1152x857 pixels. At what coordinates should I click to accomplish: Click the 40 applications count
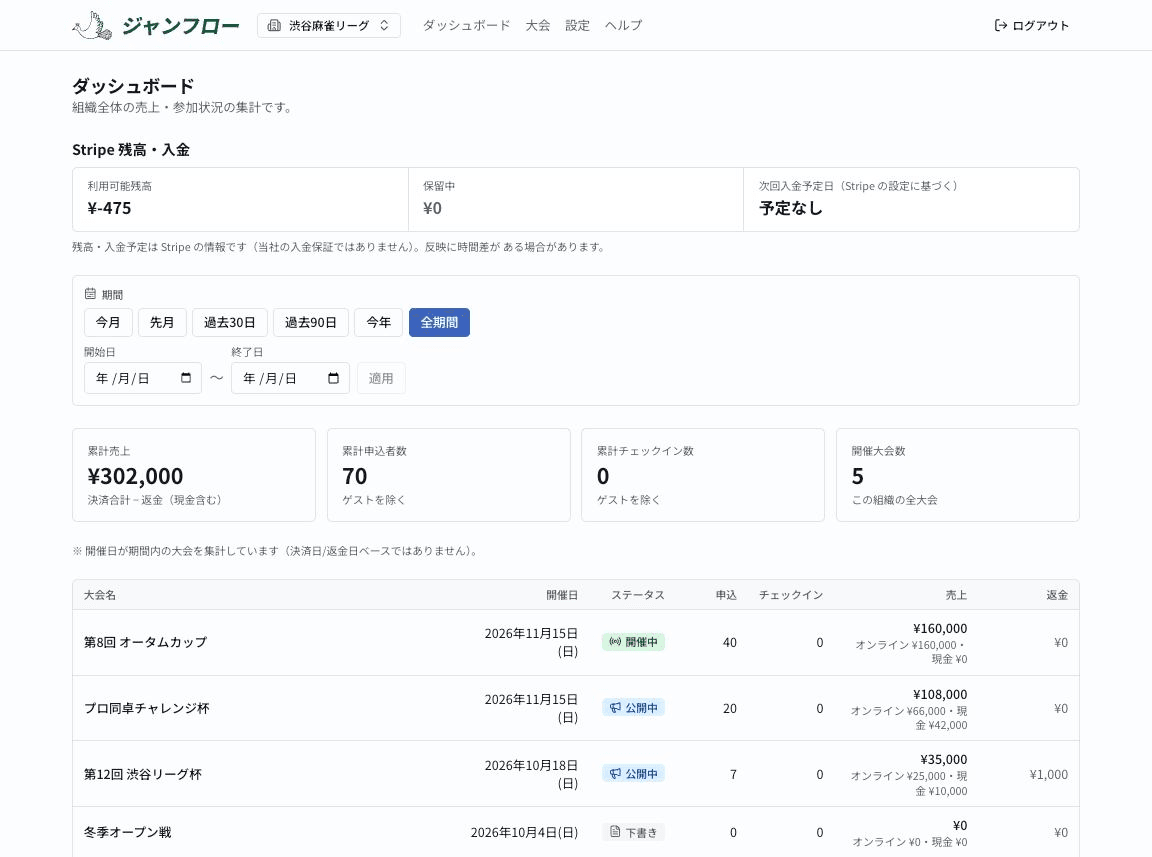point(730,642)
